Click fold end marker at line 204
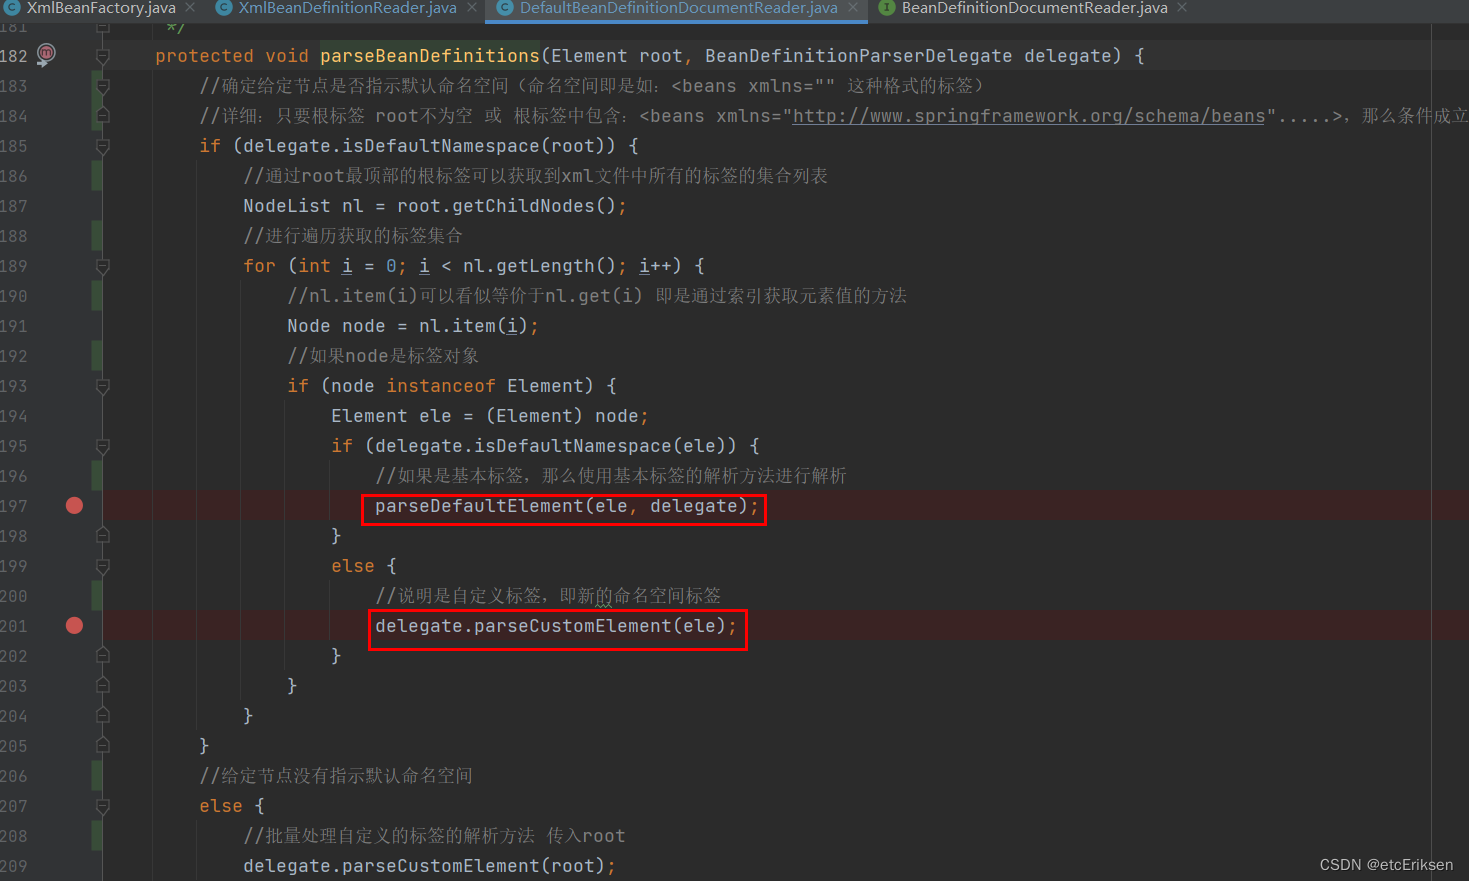This screenshot has height=881, width=1469. [x=102, y=716]
